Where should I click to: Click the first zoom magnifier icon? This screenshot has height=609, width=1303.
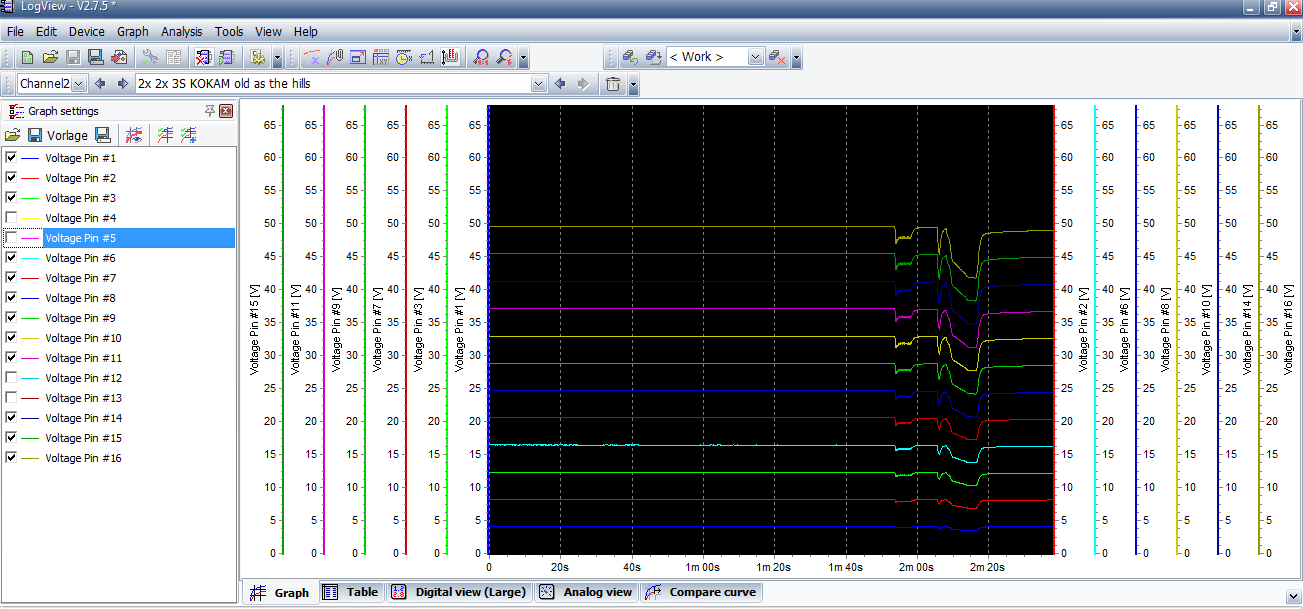coord(482,57)
